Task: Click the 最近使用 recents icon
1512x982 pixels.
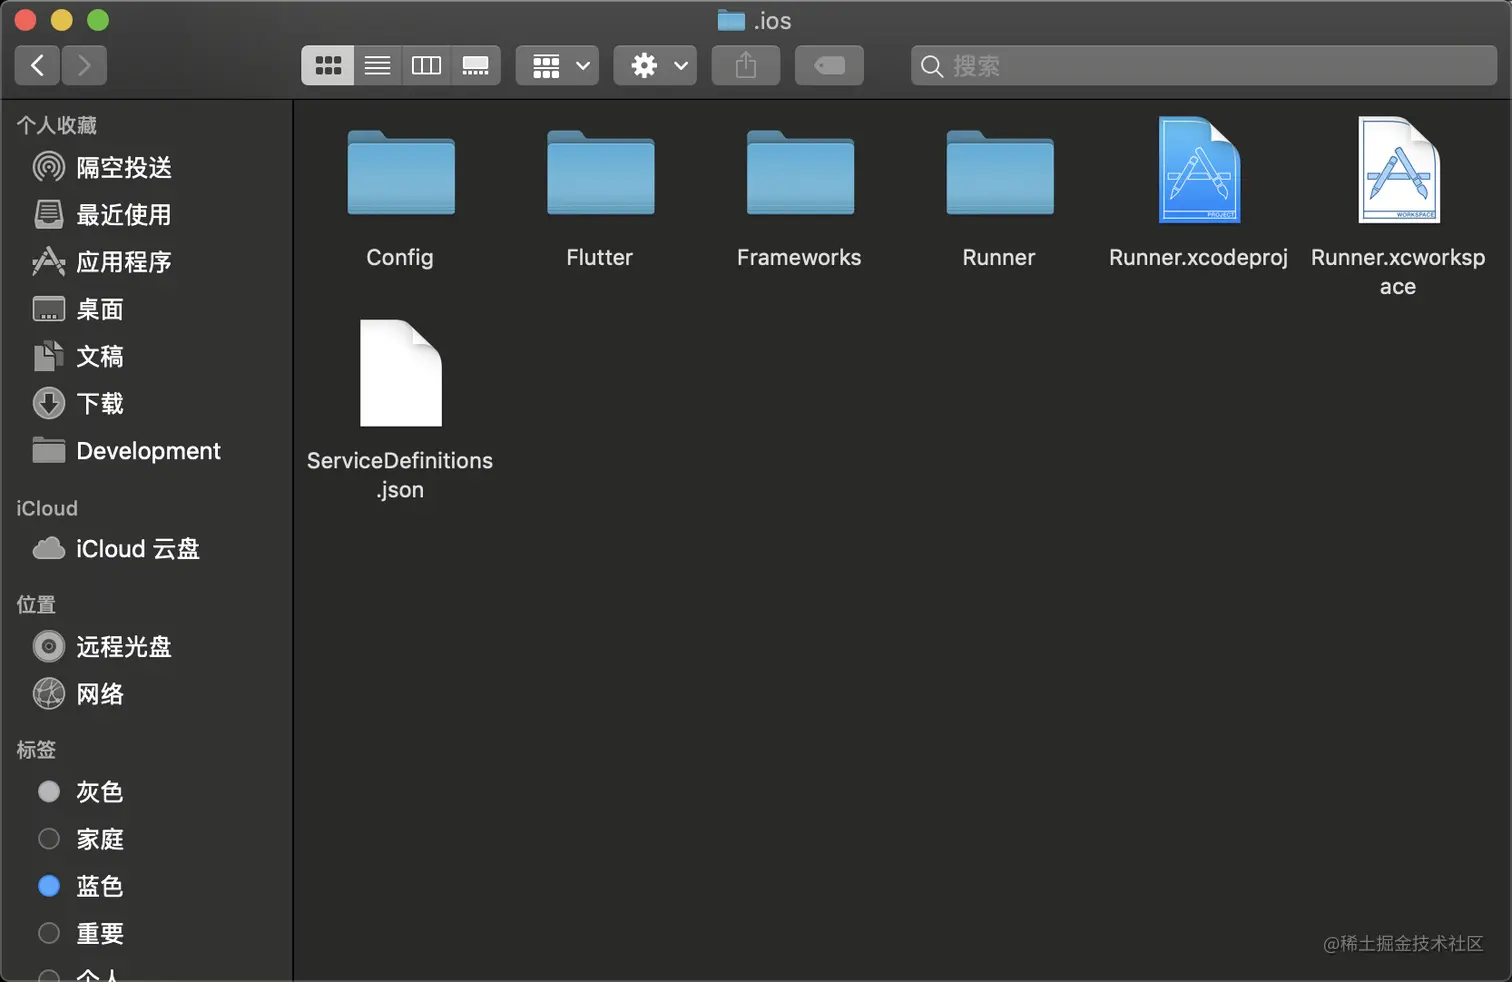Action: 49,214
